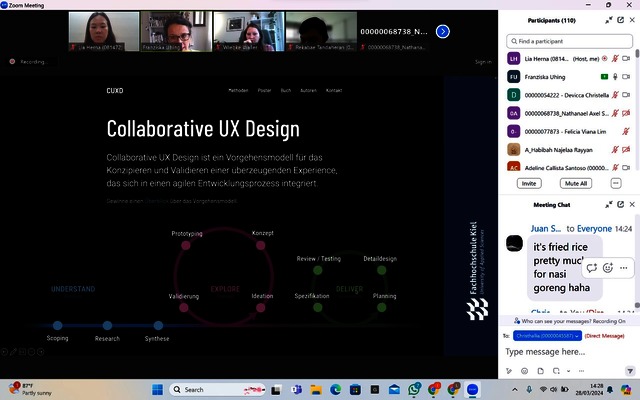
Task: Toggle Devicca Christella's video icon
Action: pos(626,95)
